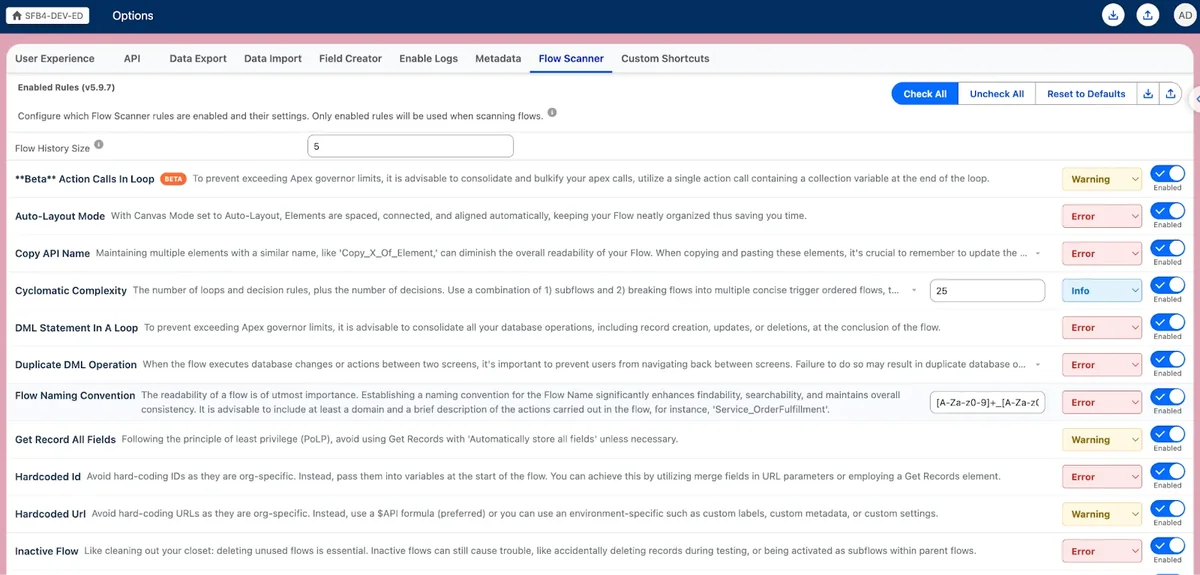The image size is (1200, 575).
Task: Select the Field Creator tab
Action: 350,58
